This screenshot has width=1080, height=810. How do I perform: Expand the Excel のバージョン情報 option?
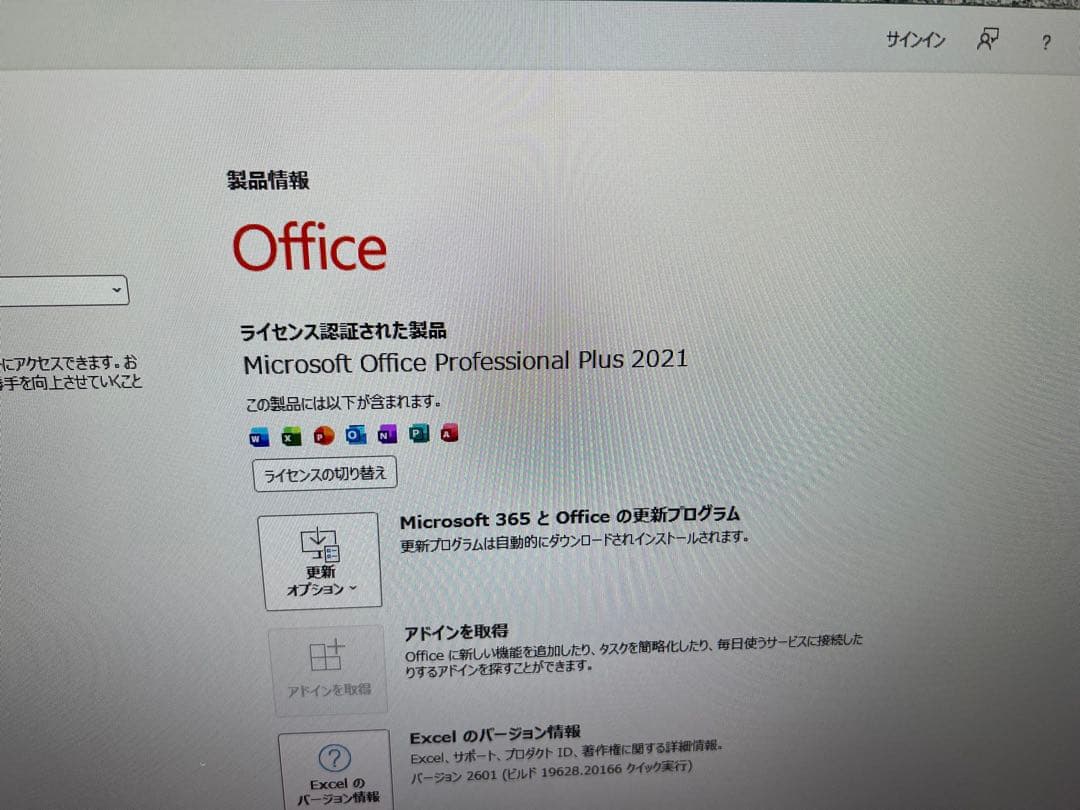pyautogui.click(x=332, y=770)
